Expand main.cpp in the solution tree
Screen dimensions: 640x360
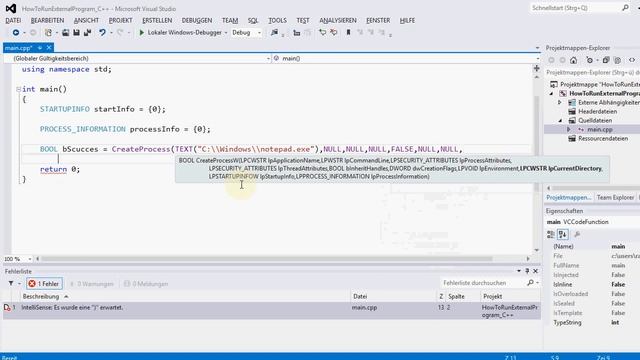click(569, 129)
